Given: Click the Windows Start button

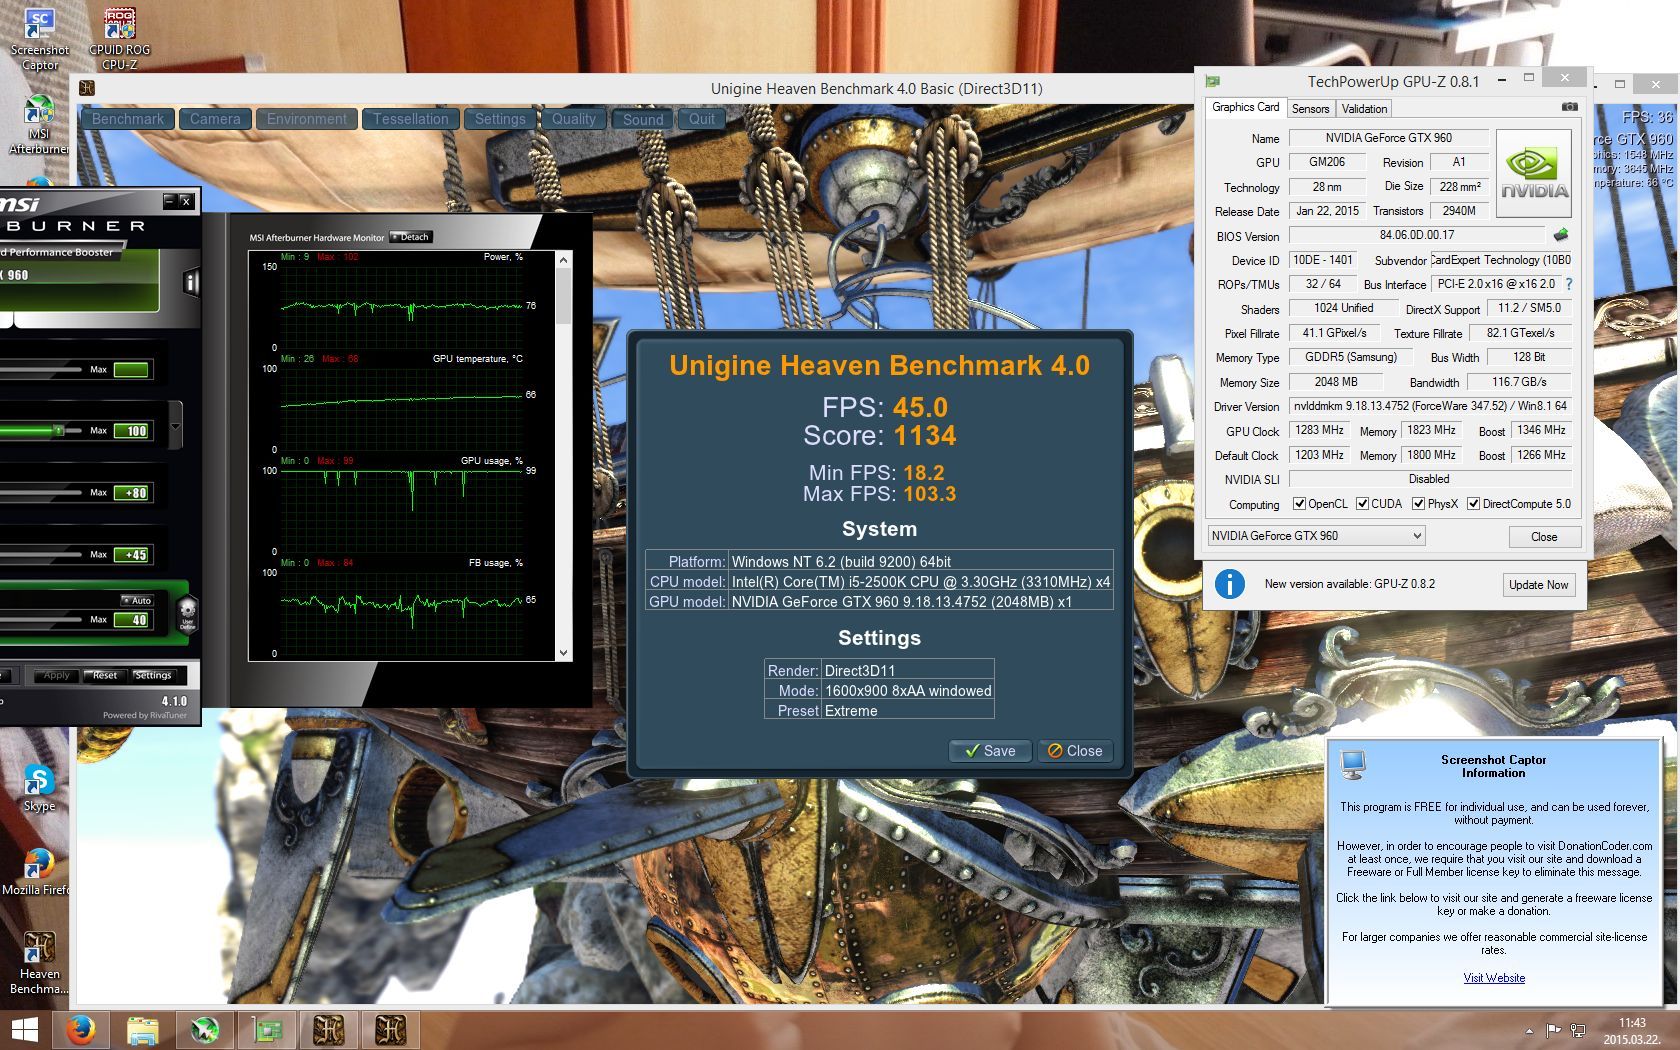Looking at the screenshot, I should point(24,1030).
